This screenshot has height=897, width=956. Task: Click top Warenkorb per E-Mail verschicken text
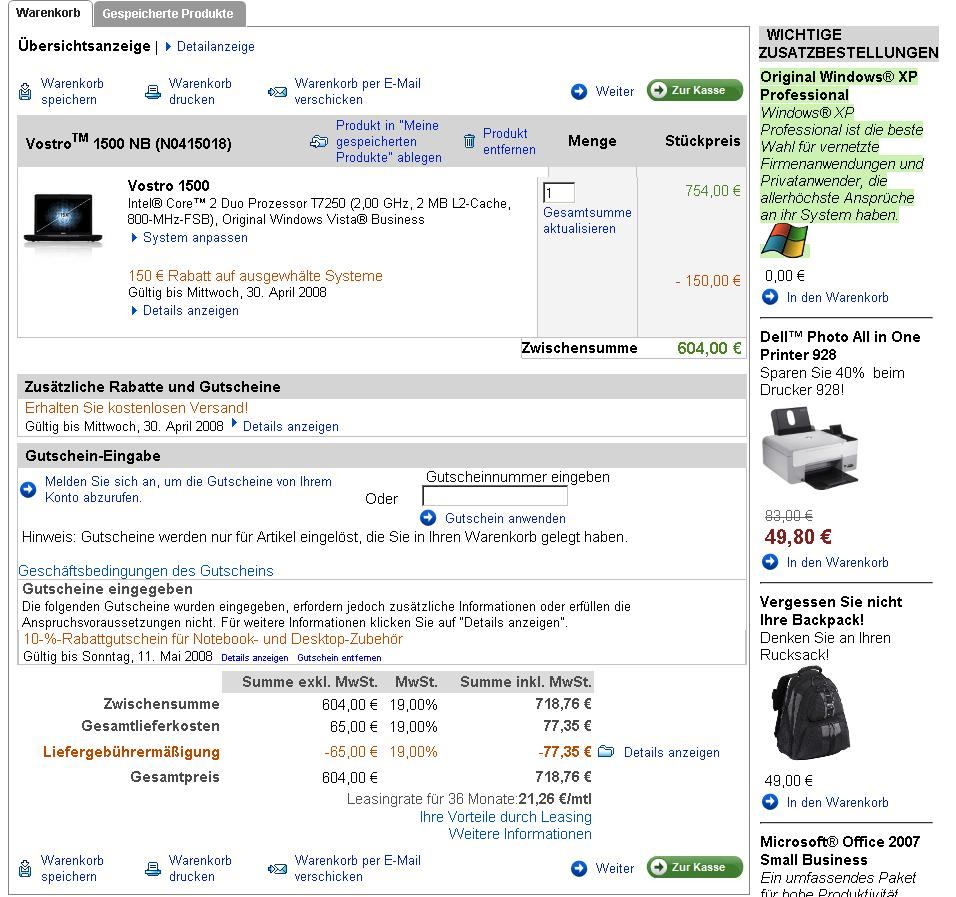[357, 91]
